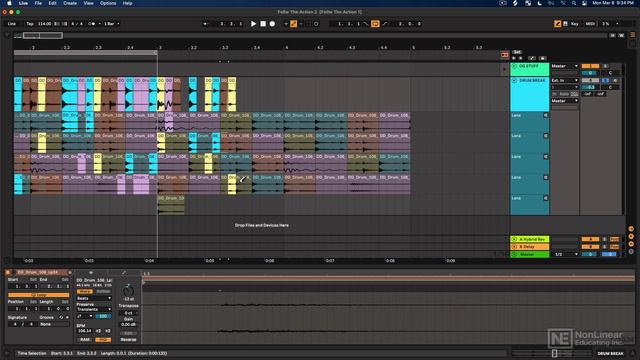This screenshot has width=640, height=360.
Task: Open the Beats warp mode dropdown
Action: (x=94, y=298)
